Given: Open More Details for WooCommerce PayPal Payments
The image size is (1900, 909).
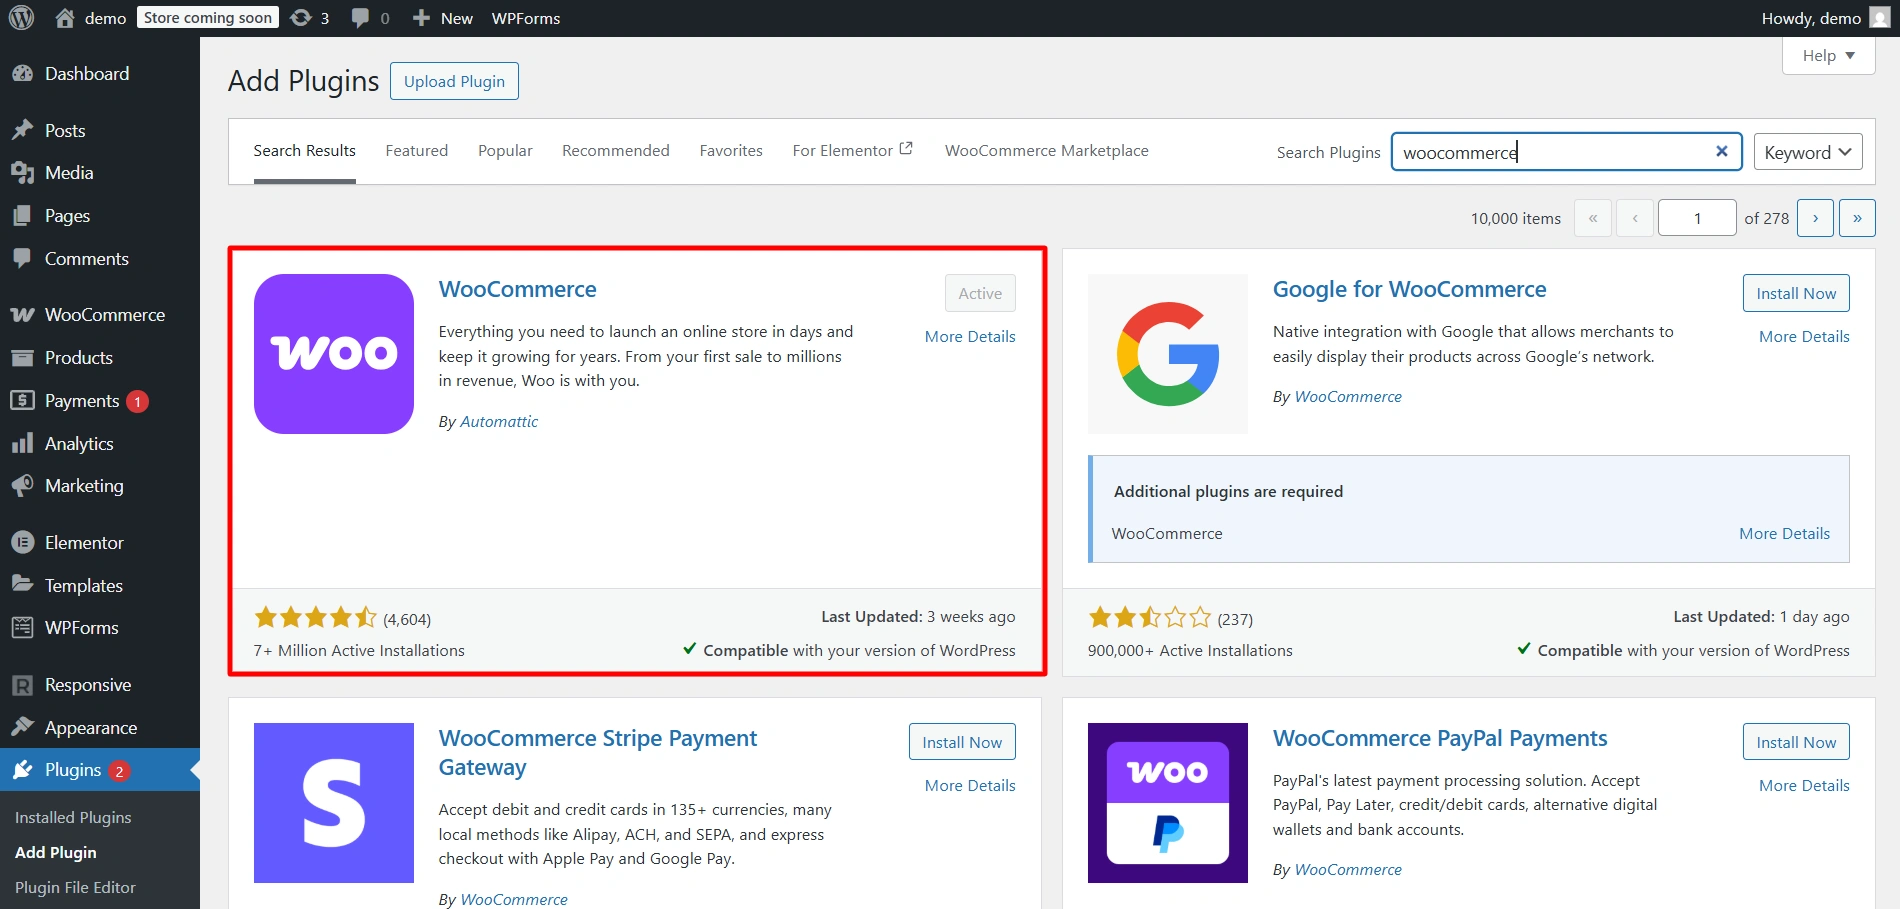Looking at the screenshot, I should click(x=1804, y=786).
